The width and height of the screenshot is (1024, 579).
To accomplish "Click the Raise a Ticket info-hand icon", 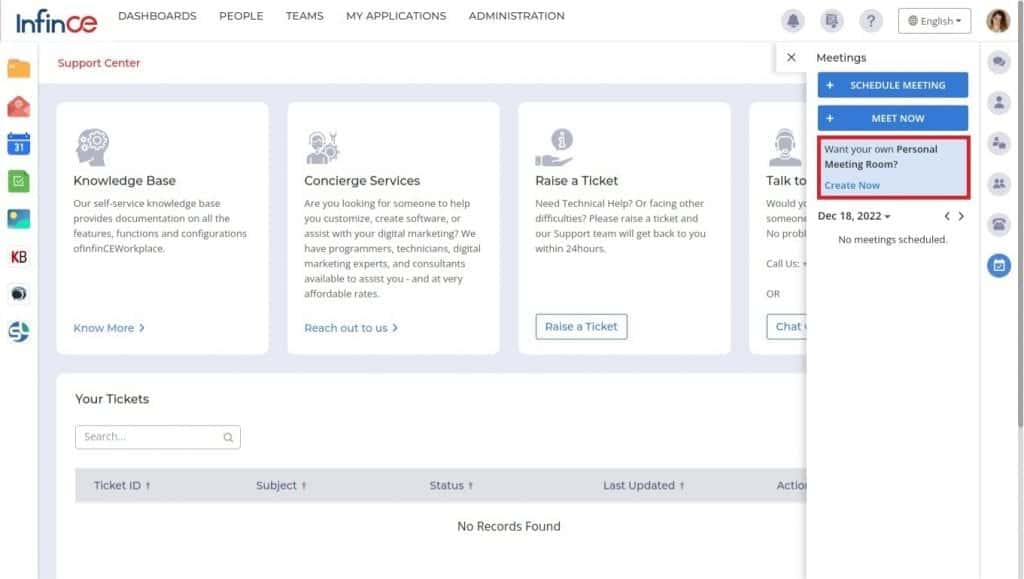I will pyautogui.click(x=554, y=148).
